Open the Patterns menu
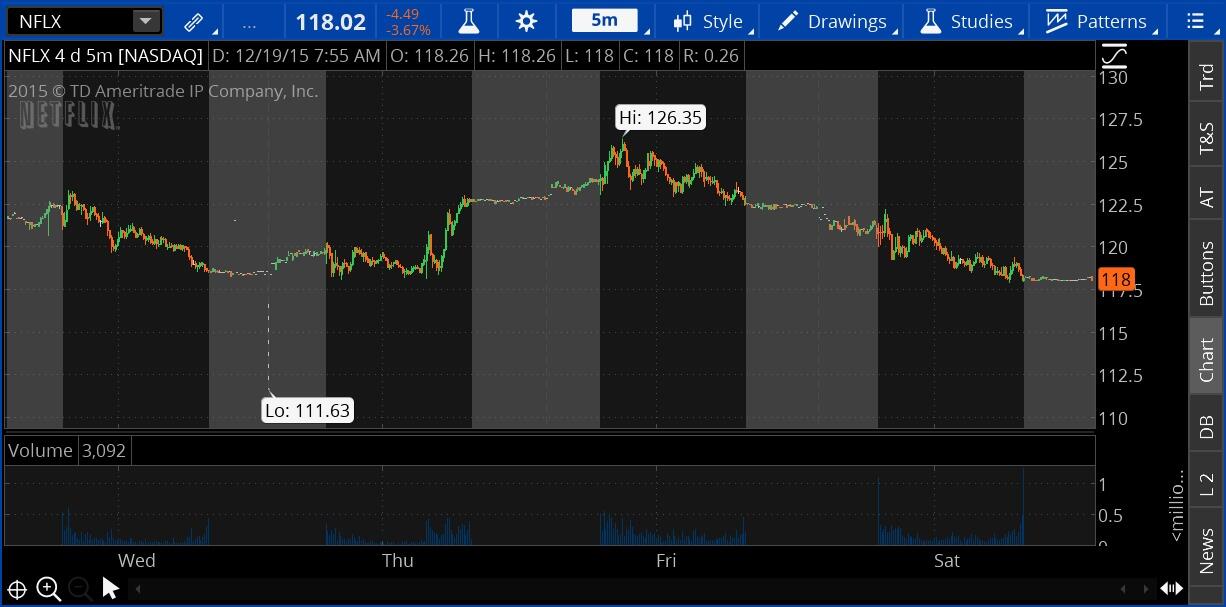Viewport: 1226px width, 607px height. point(1097,21)
